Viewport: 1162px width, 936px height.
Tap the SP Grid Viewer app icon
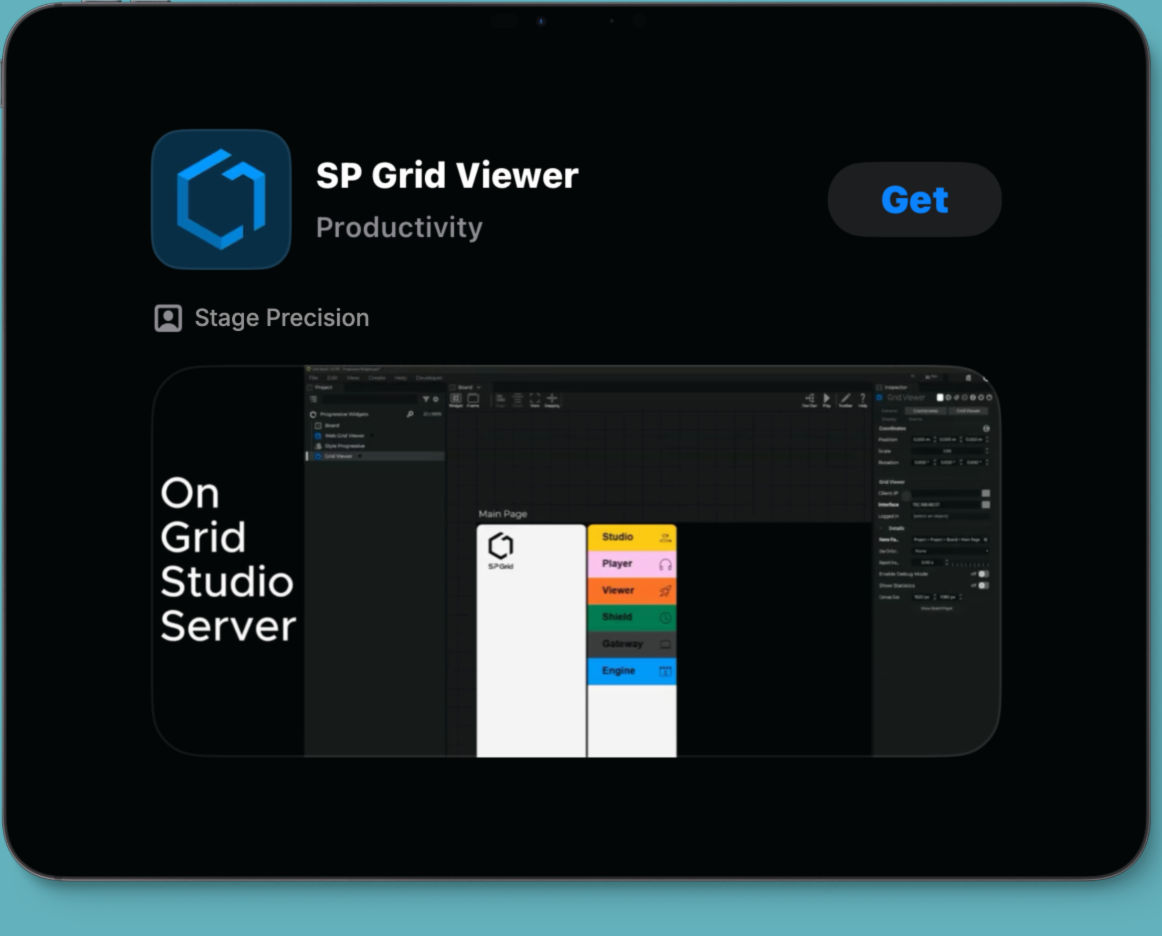coord(221,199)
